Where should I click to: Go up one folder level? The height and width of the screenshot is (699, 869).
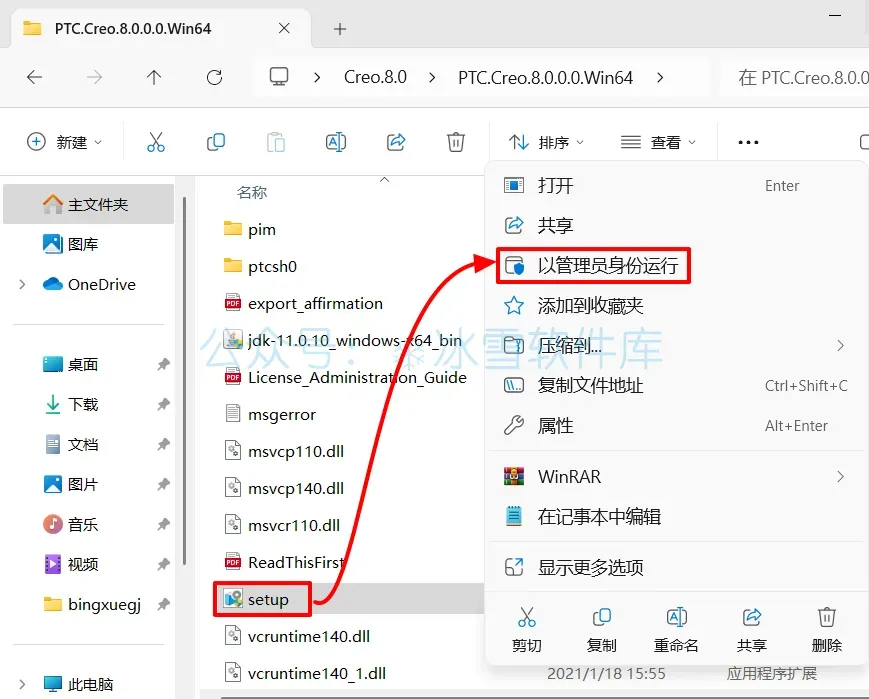tap(154, 77)
